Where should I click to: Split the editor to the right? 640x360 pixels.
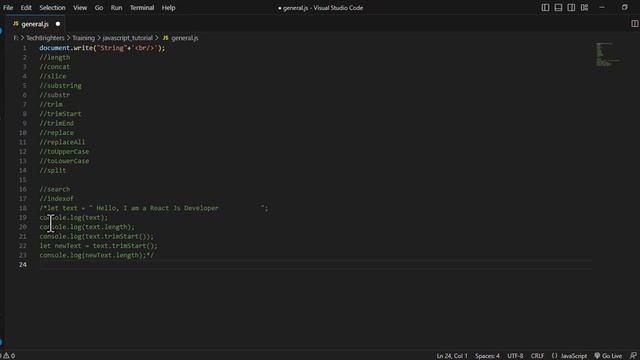[634, 24]
